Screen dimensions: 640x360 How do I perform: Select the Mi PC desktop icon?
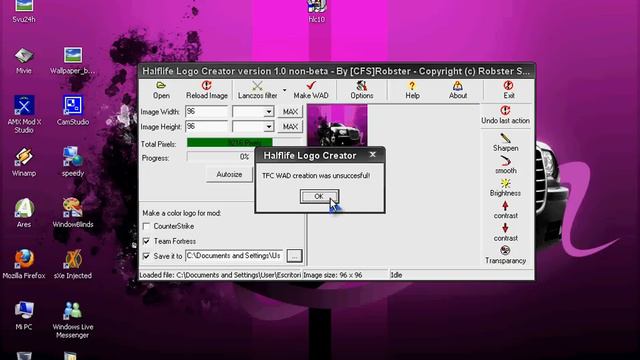(x=24, y=316)
